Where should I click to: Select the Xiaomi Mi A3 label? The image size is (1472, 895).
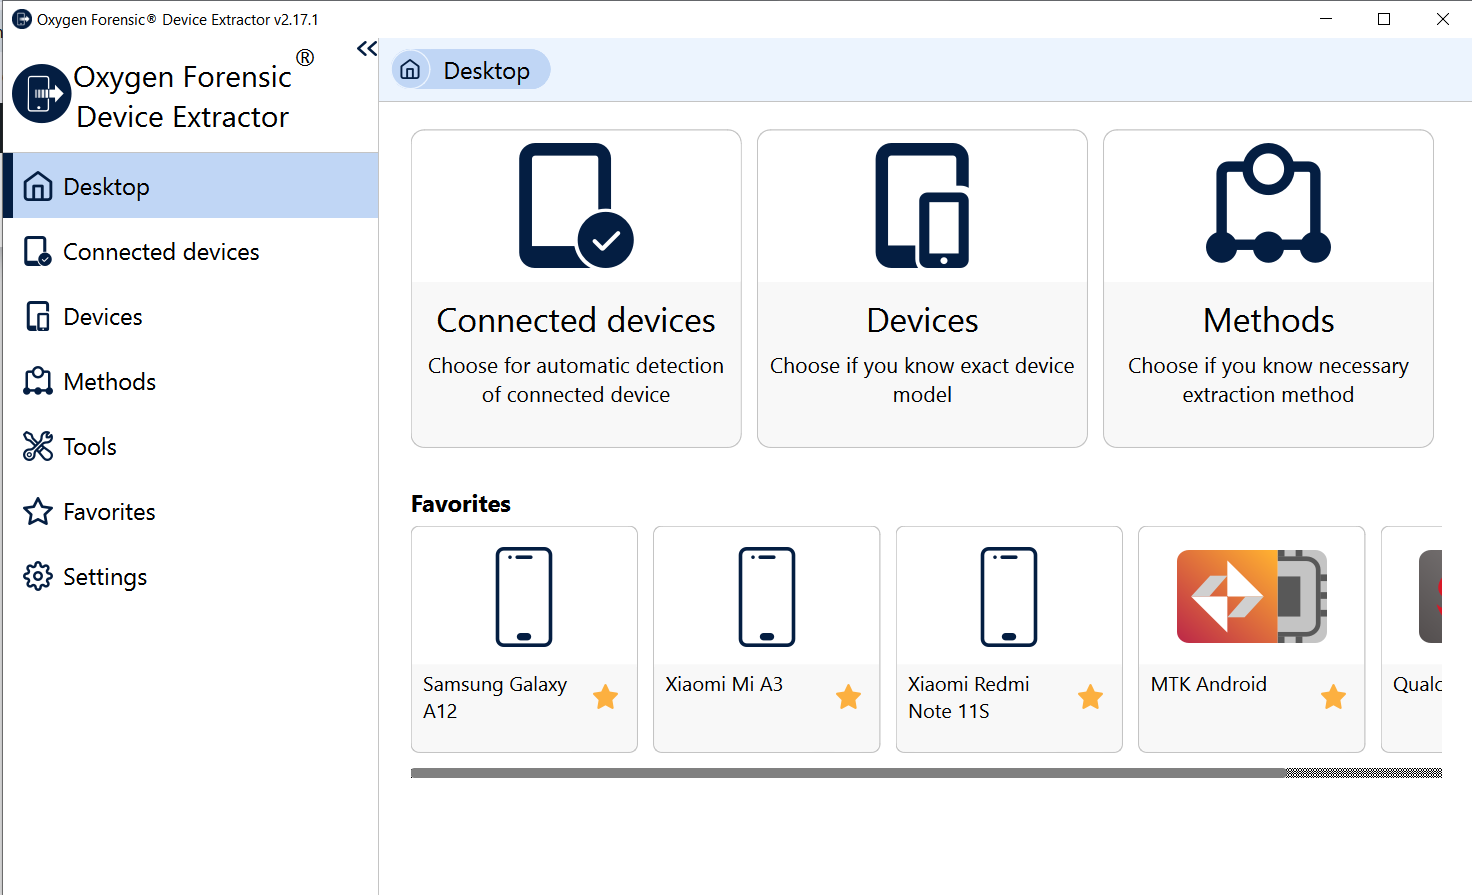(x=724, y=684)
